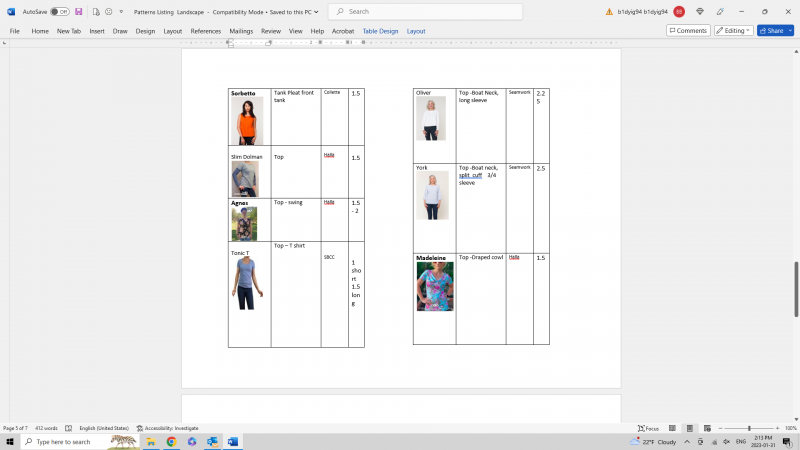Expand the Customize Quick Access Toolbar arrow

click(x=121, y=12)
